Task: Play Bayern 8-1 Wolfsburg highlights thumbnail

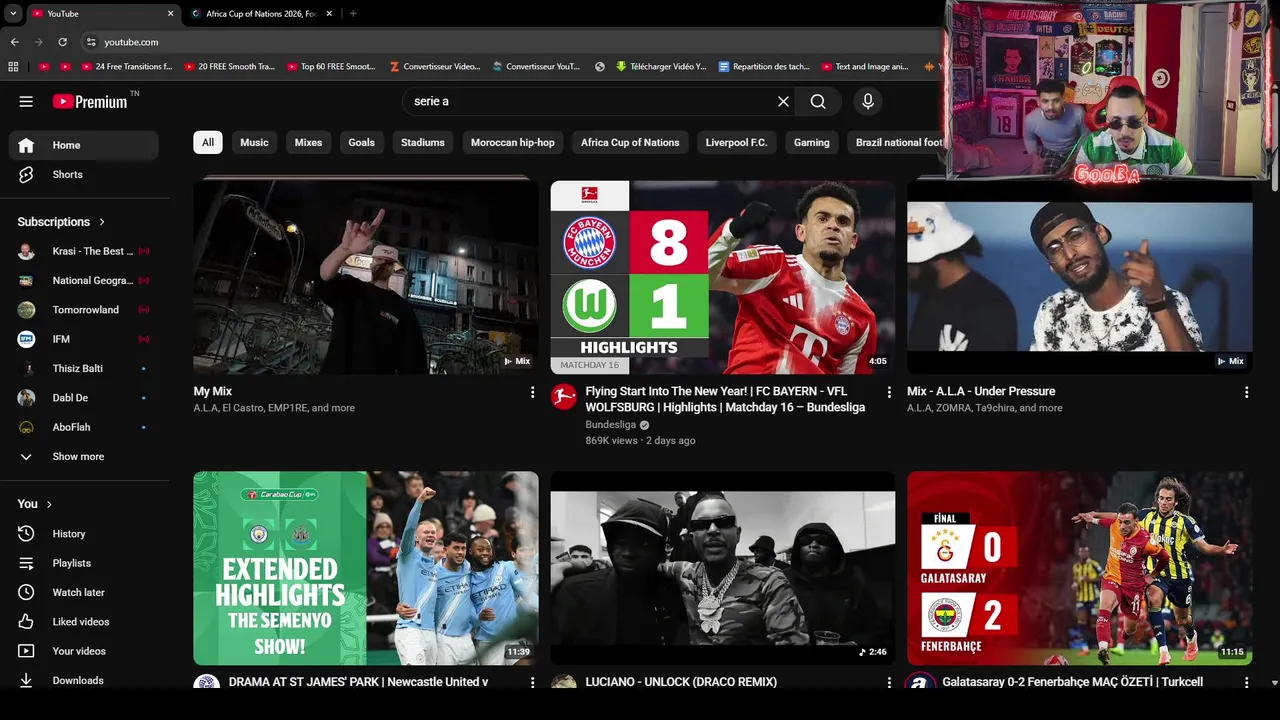Action: coord(723,277)
